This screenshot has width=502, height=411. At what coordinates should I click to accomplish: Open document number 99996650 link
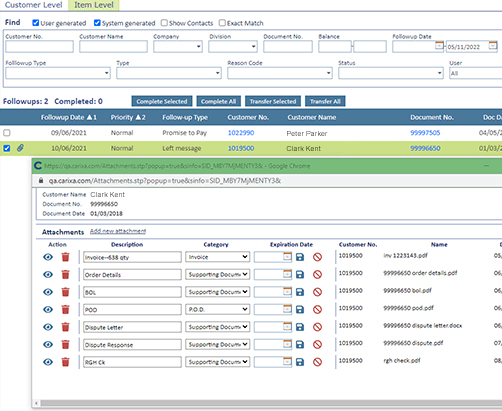425,148
